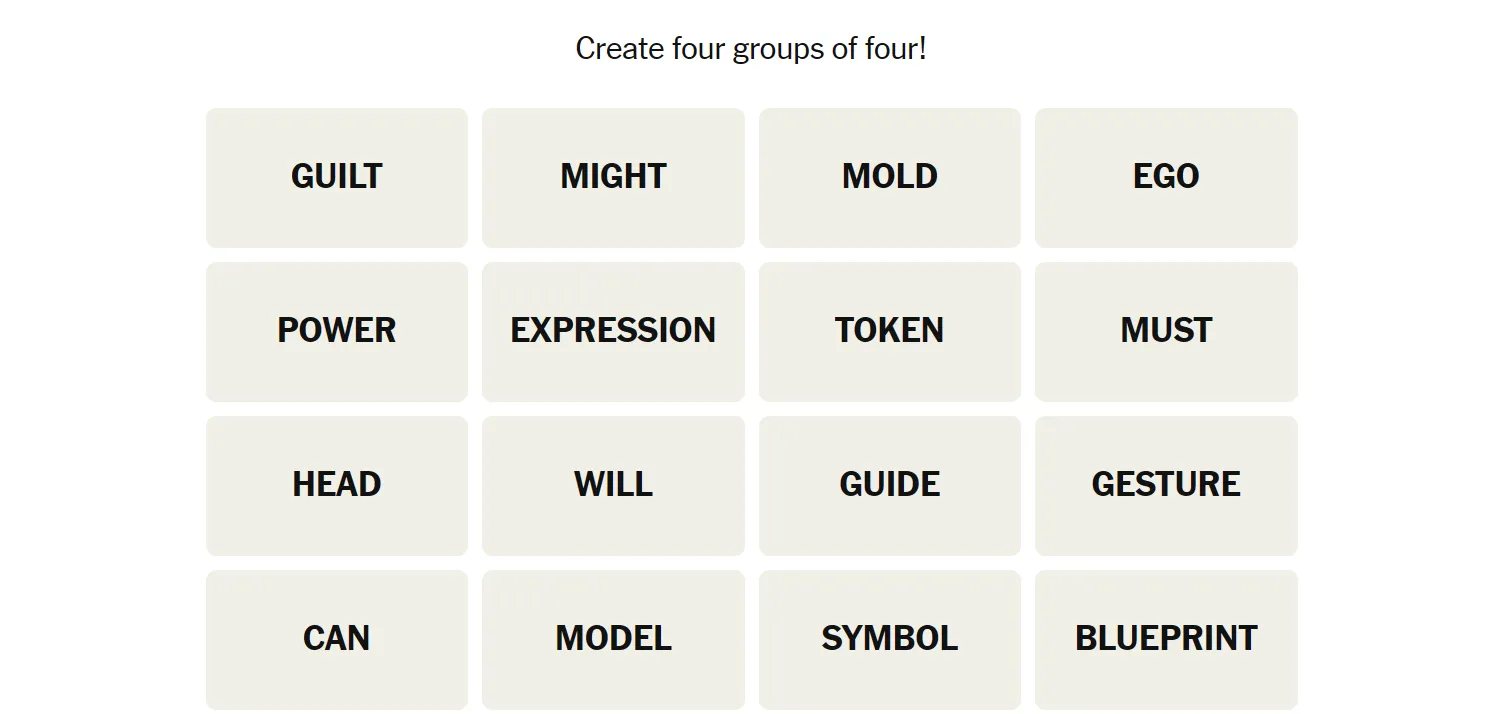Viewport: 1500px width, 714px height.
Task: Tap the SYMBOL card
Action: click(890, 640)
